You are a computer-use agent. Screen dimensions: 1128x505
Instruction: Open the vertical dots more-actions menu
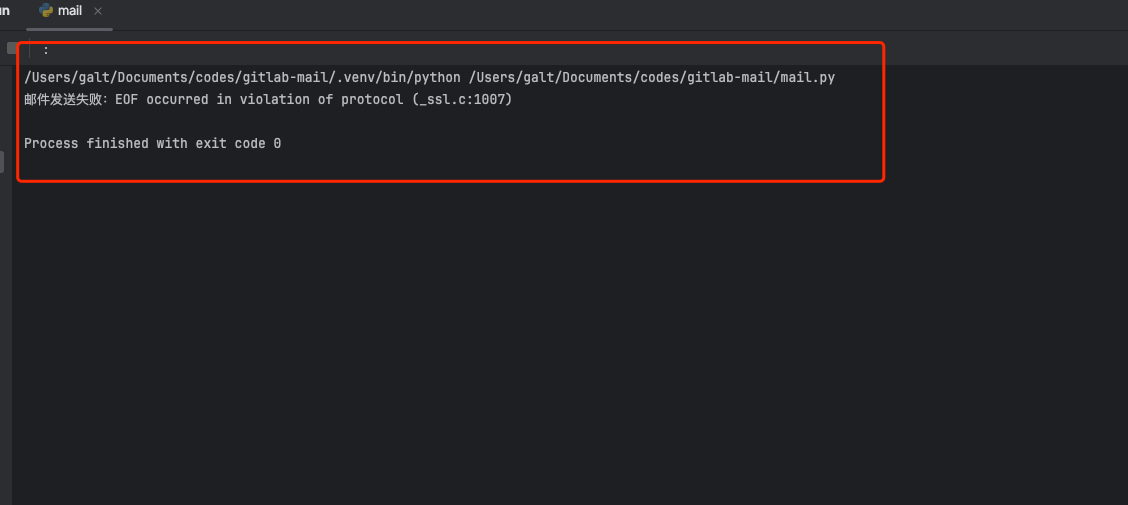45,48
